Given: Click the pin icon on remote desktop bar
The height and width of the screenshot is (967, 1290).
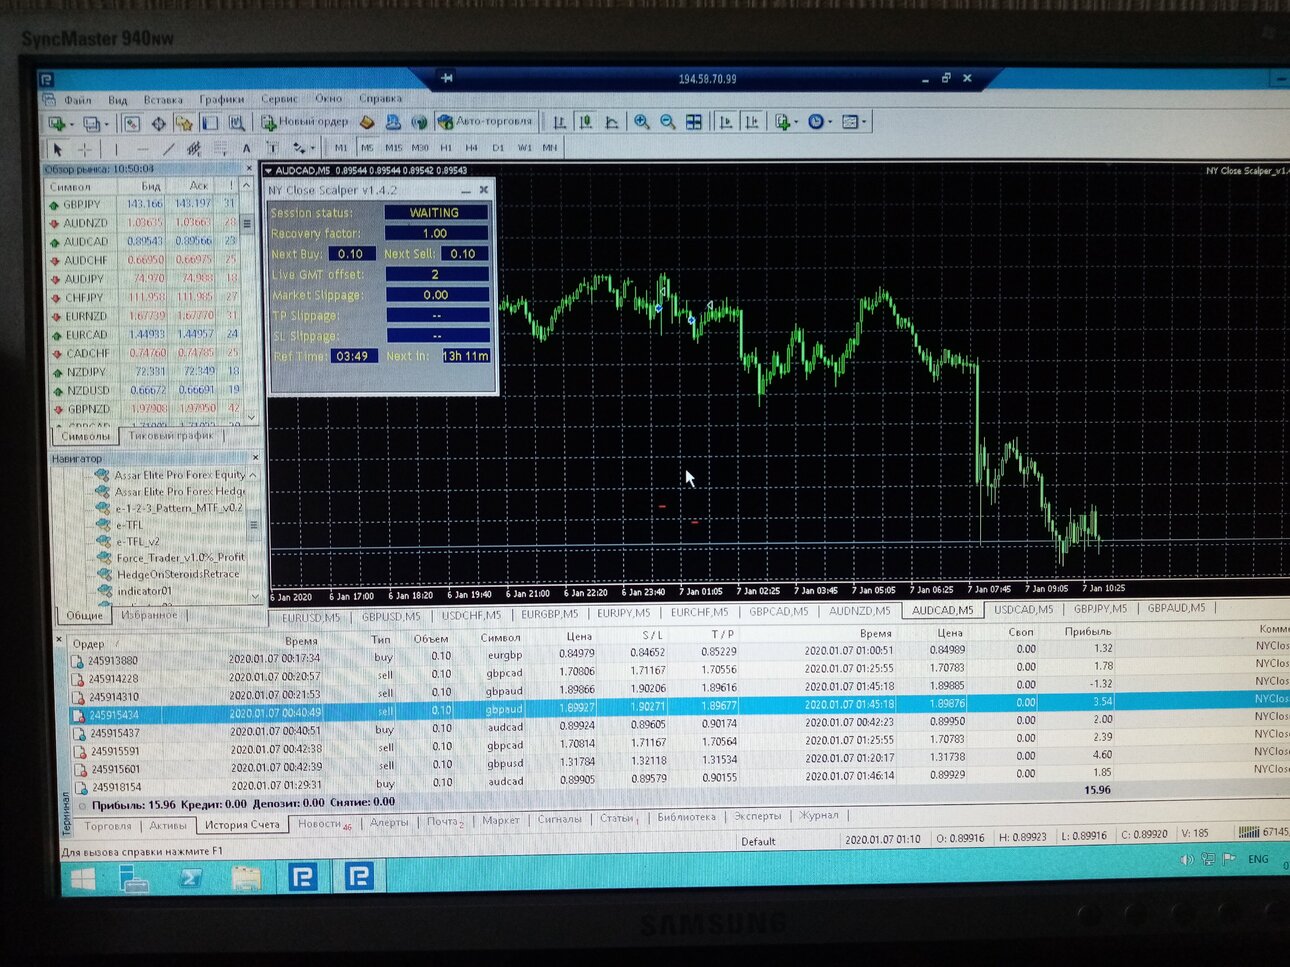Looking at the screenshot, I should click(447, 78).
